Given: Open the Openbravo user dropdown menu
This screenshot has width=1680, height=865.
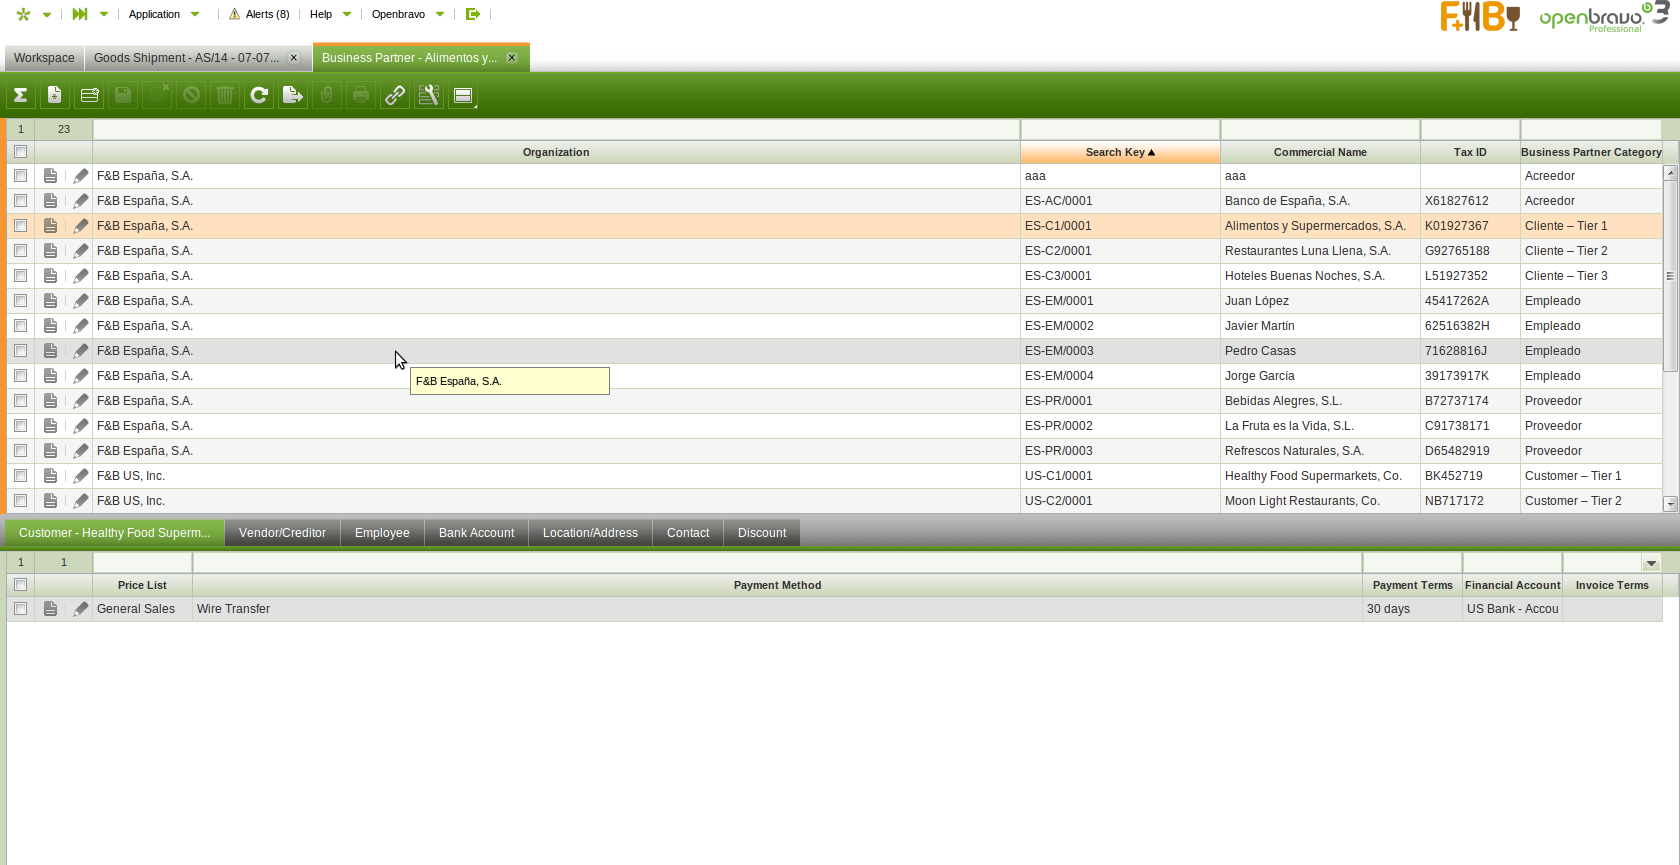Looking at the screenshot, I should coord(408,14).
